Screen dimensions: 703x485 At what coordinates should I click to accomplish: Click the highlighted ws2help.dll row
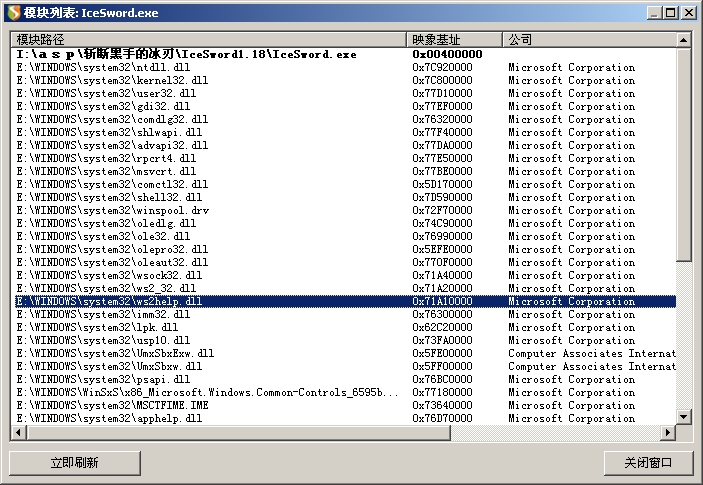(x=344, y=301)
